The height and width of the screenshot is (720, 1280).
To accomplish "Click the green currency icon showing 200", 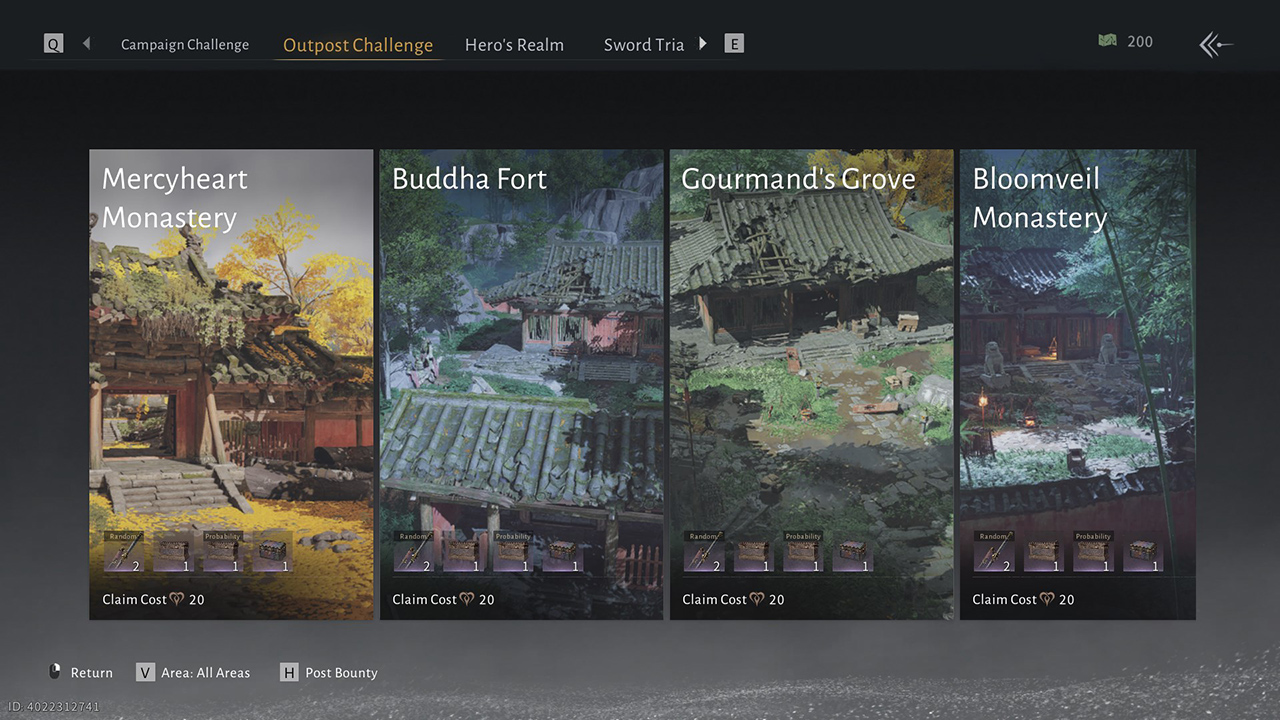I will click(1107, 41).
